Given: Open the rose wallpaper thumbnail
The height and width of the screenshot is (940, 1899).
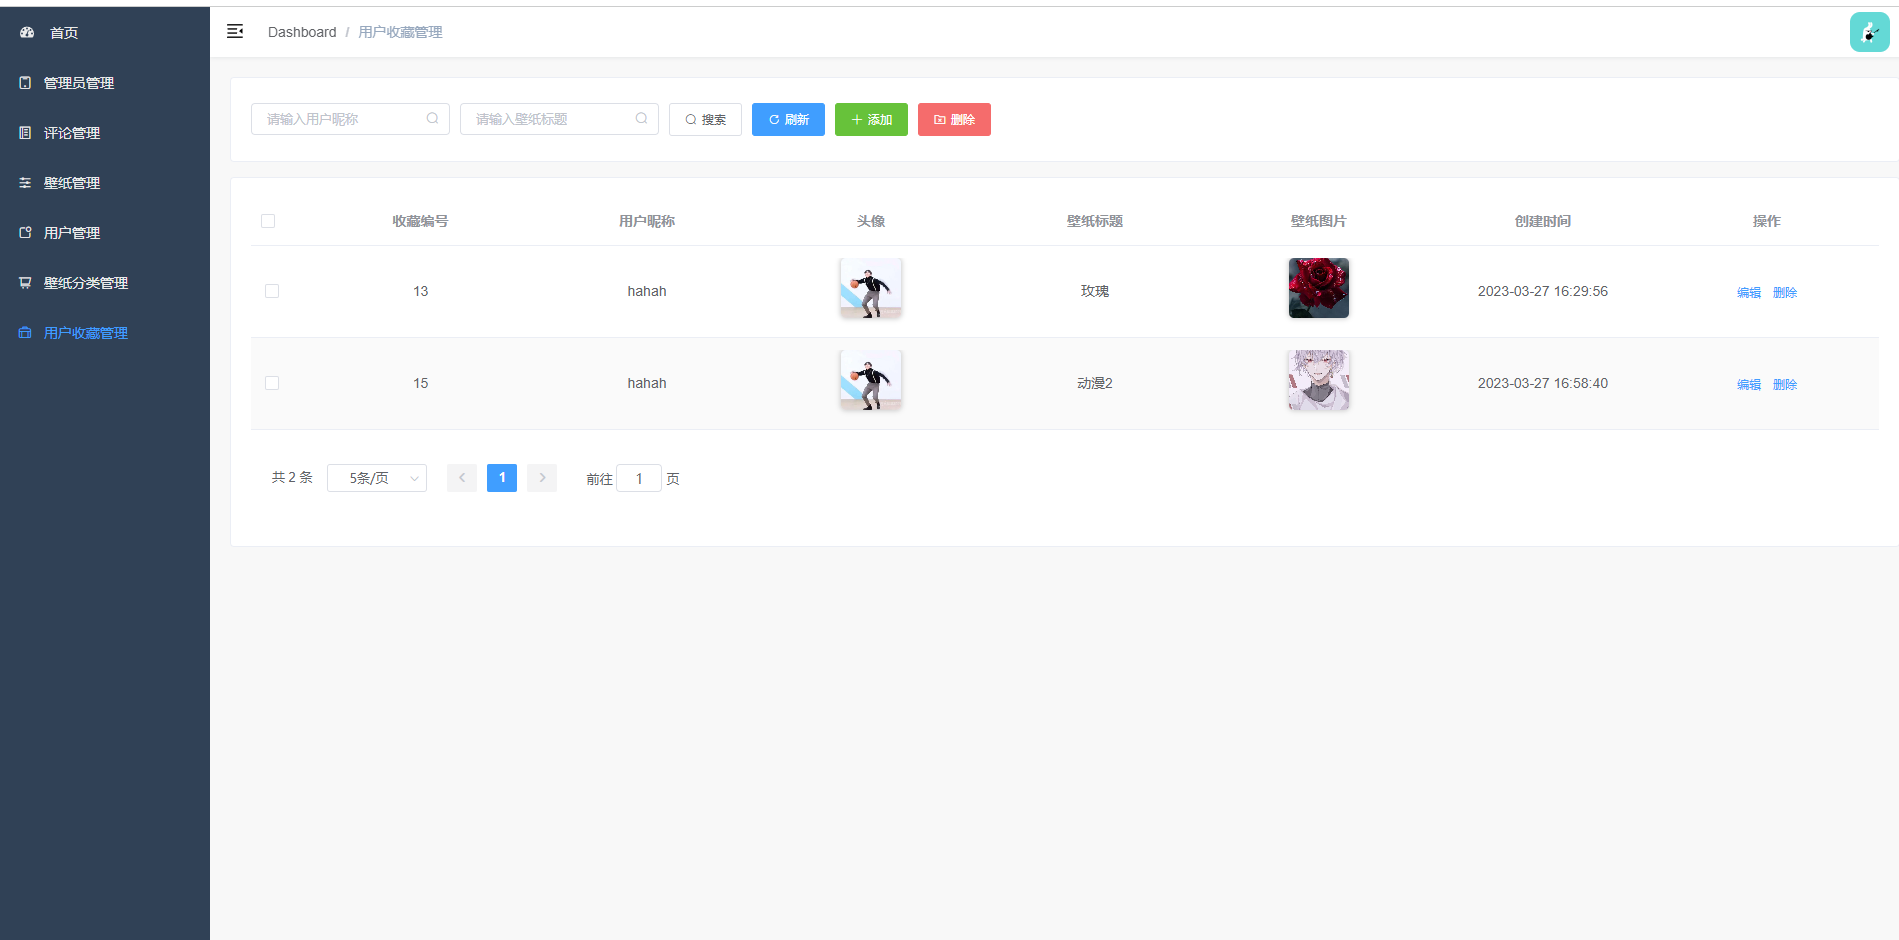Looking at the screenshot, I should point(1318,288).
